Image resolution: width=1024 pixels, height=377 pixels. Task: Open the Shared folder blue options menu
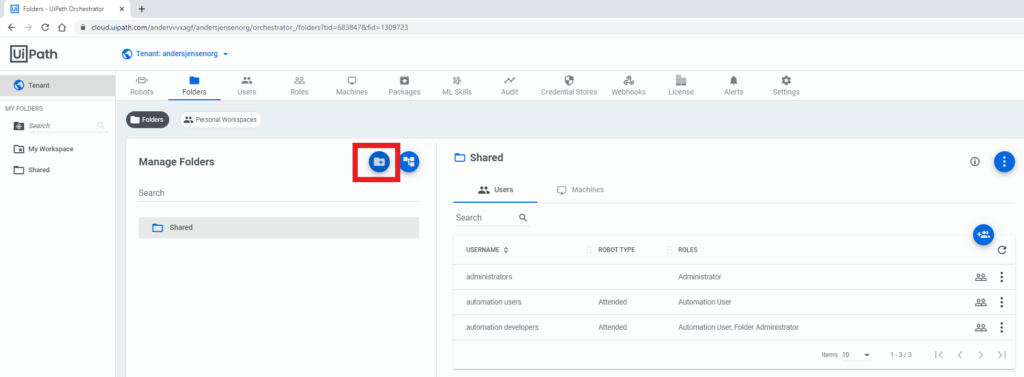click(x=1004, y=161)
